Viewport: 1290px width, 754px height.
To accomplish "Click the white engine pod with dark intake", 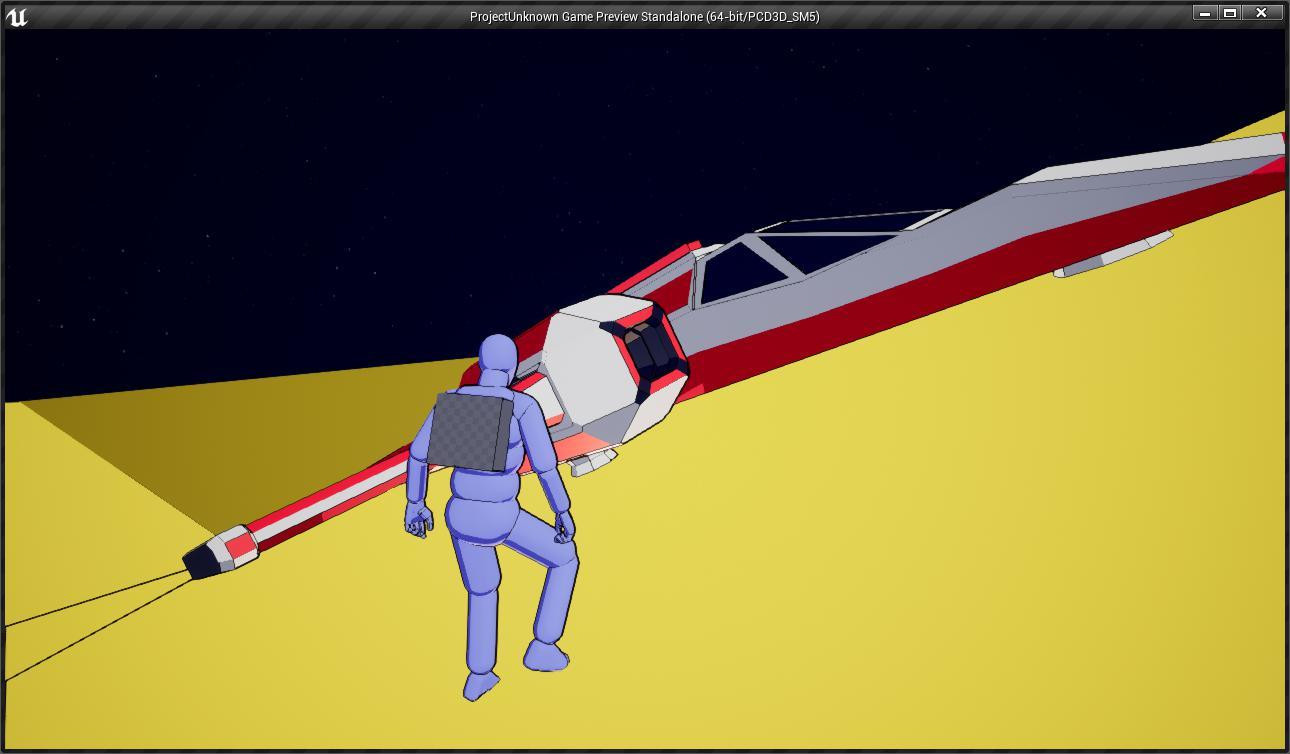I will [615, 370].
